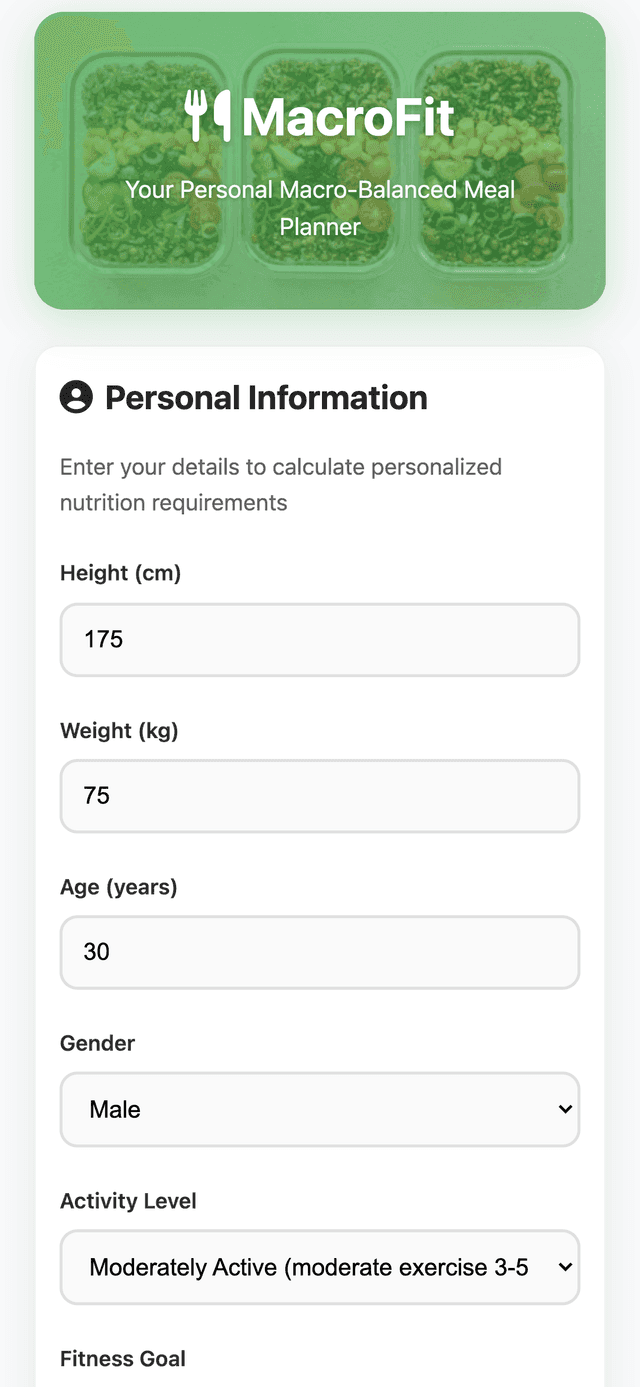Viewport: 640px width, 1387px height.
Task: Focus the Height field showing 175
Action: click(x=320, y=640)
